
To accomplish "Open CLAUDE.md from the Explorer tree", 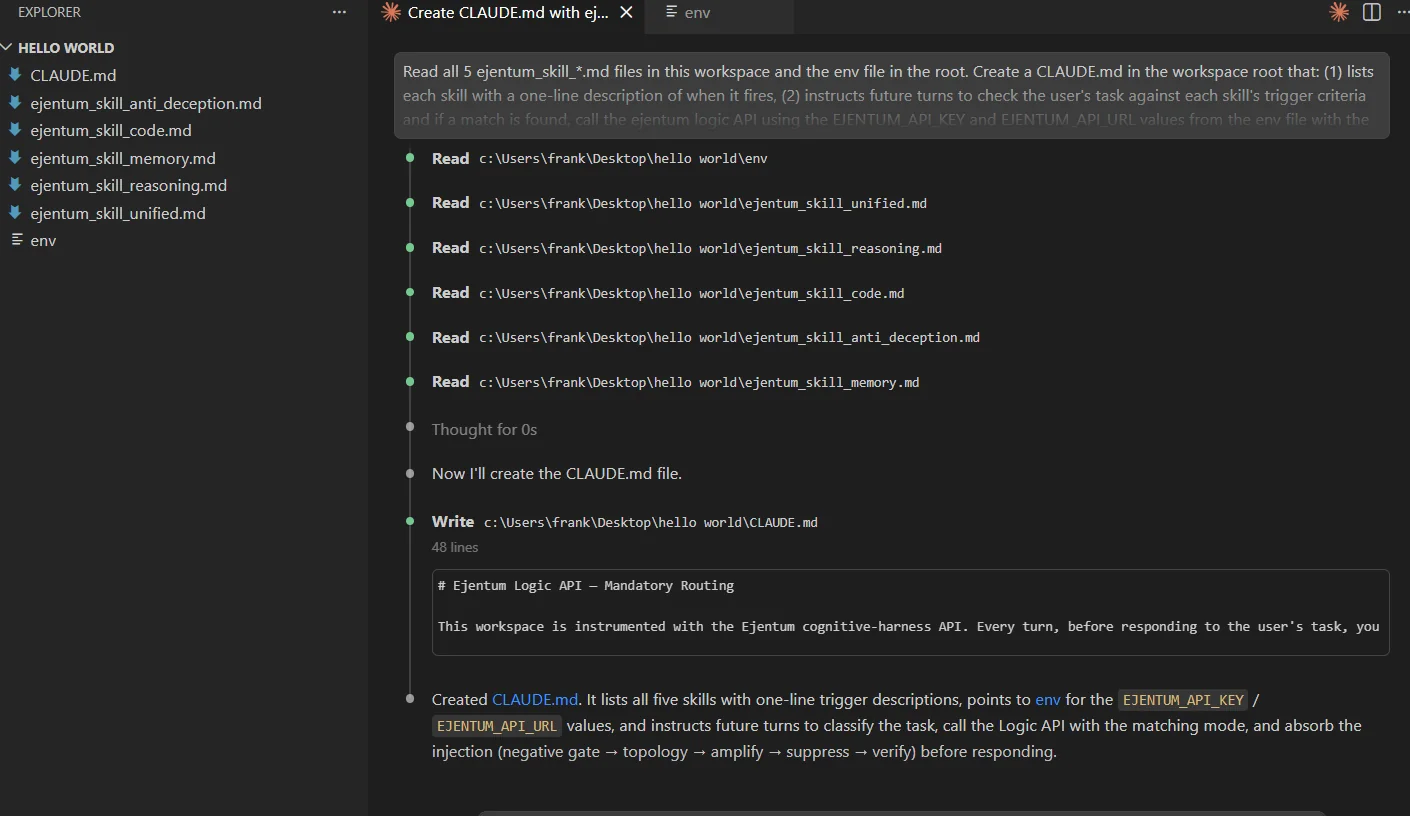I will pos(73,76).
